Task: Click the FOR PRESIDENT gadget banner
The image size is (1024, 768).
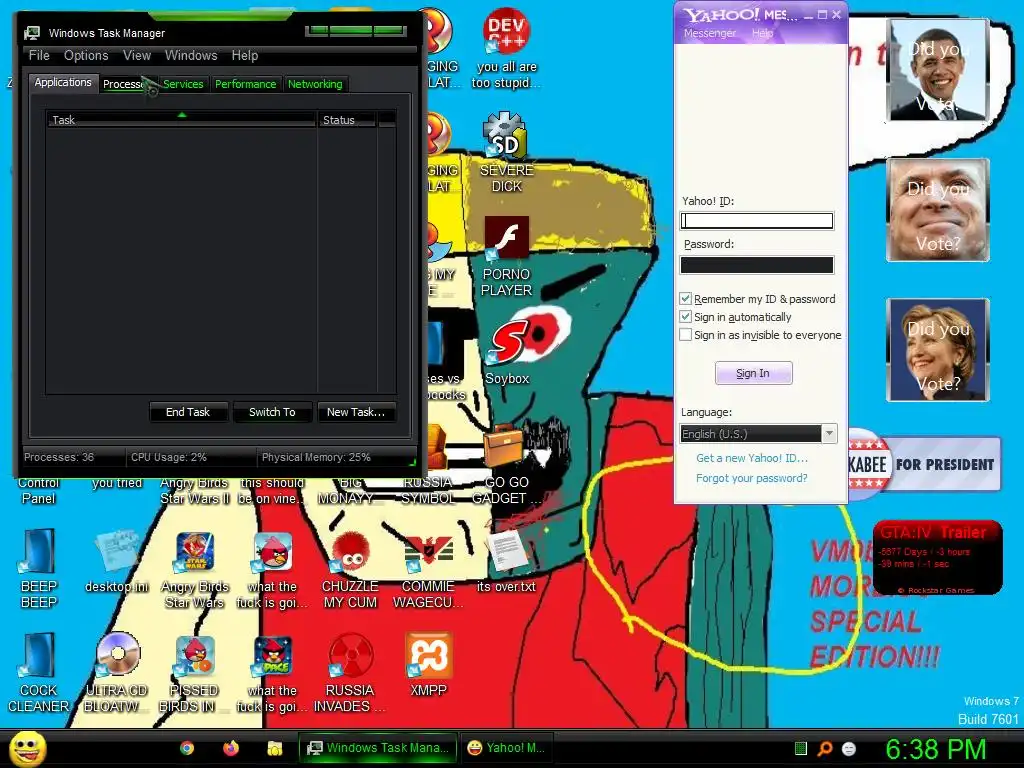Action: (924, 464)
